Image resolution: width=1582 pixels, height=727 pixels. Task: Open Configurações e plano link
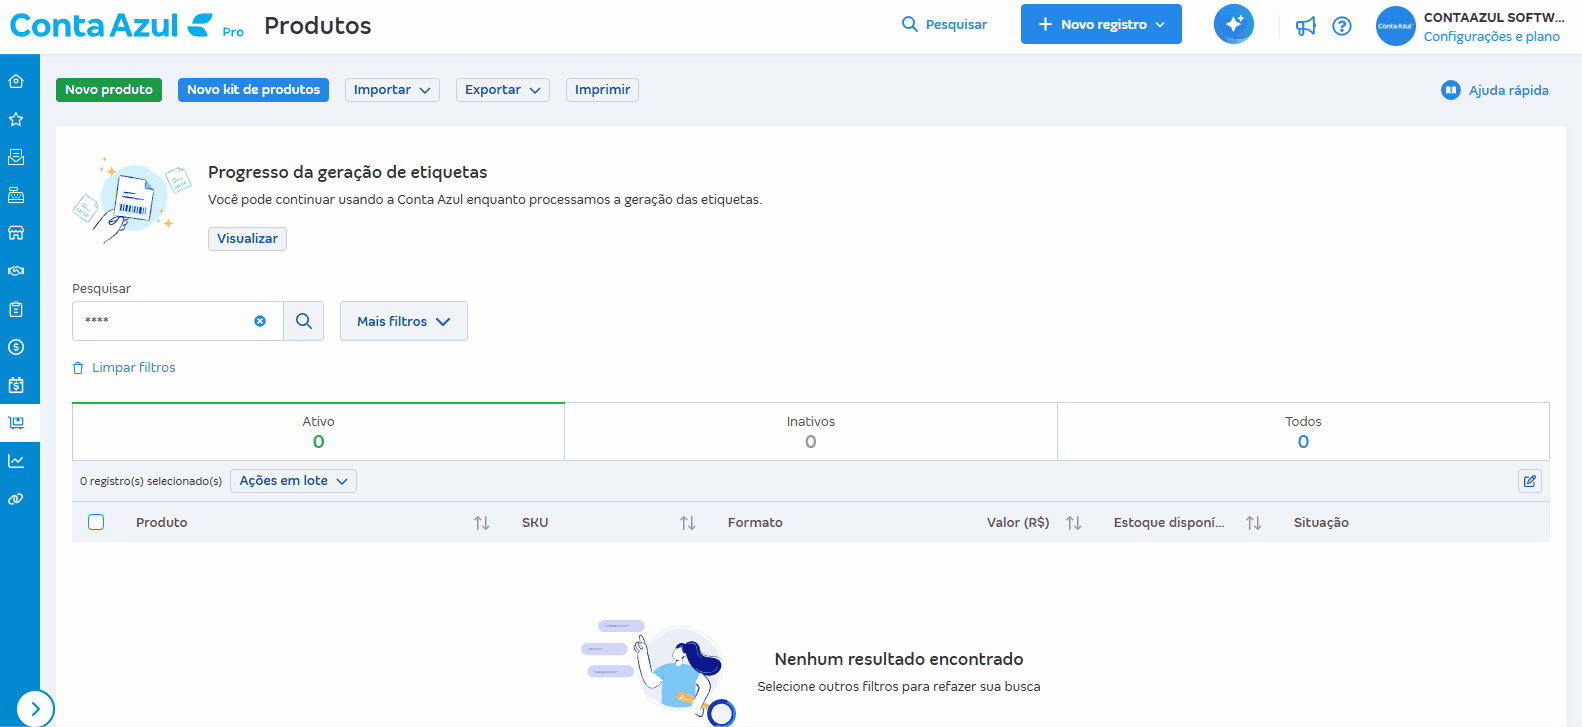(x=1492, y=37)
